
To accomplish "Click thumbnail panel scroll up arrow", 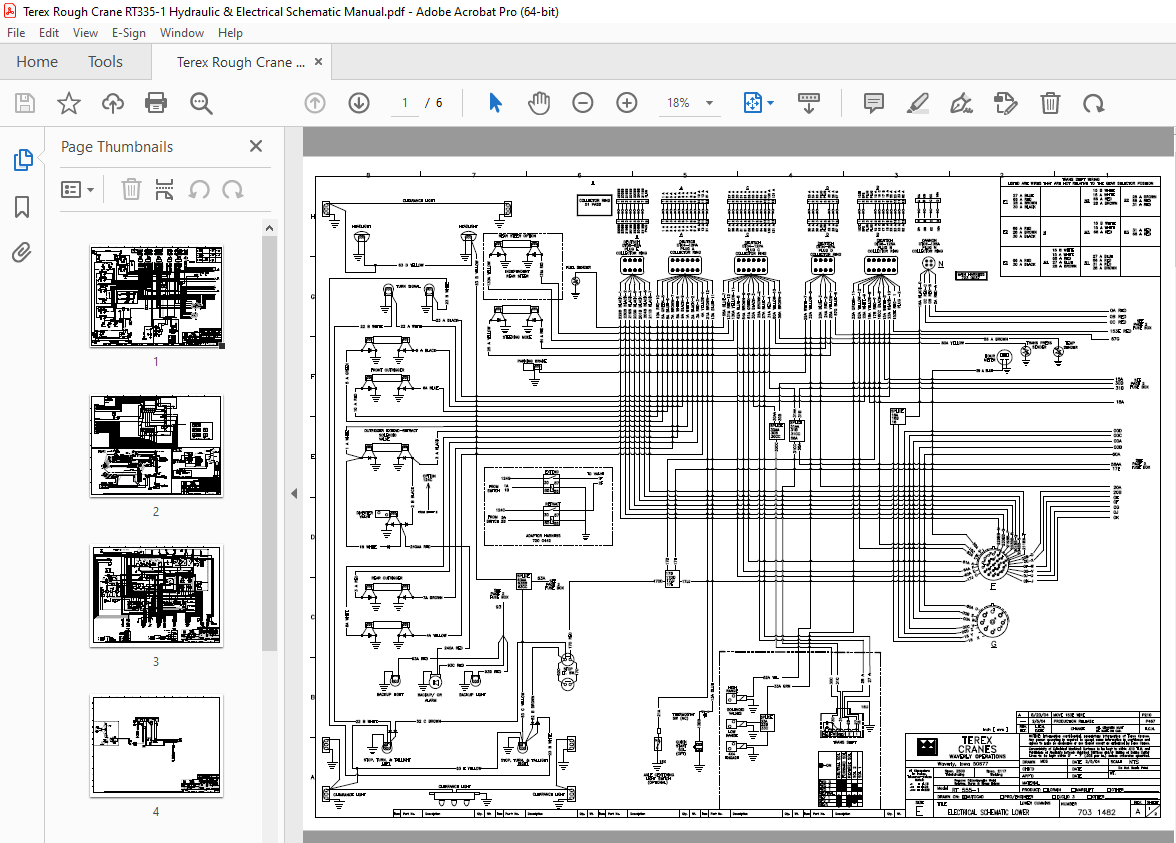I will click(x=269, y=228).
